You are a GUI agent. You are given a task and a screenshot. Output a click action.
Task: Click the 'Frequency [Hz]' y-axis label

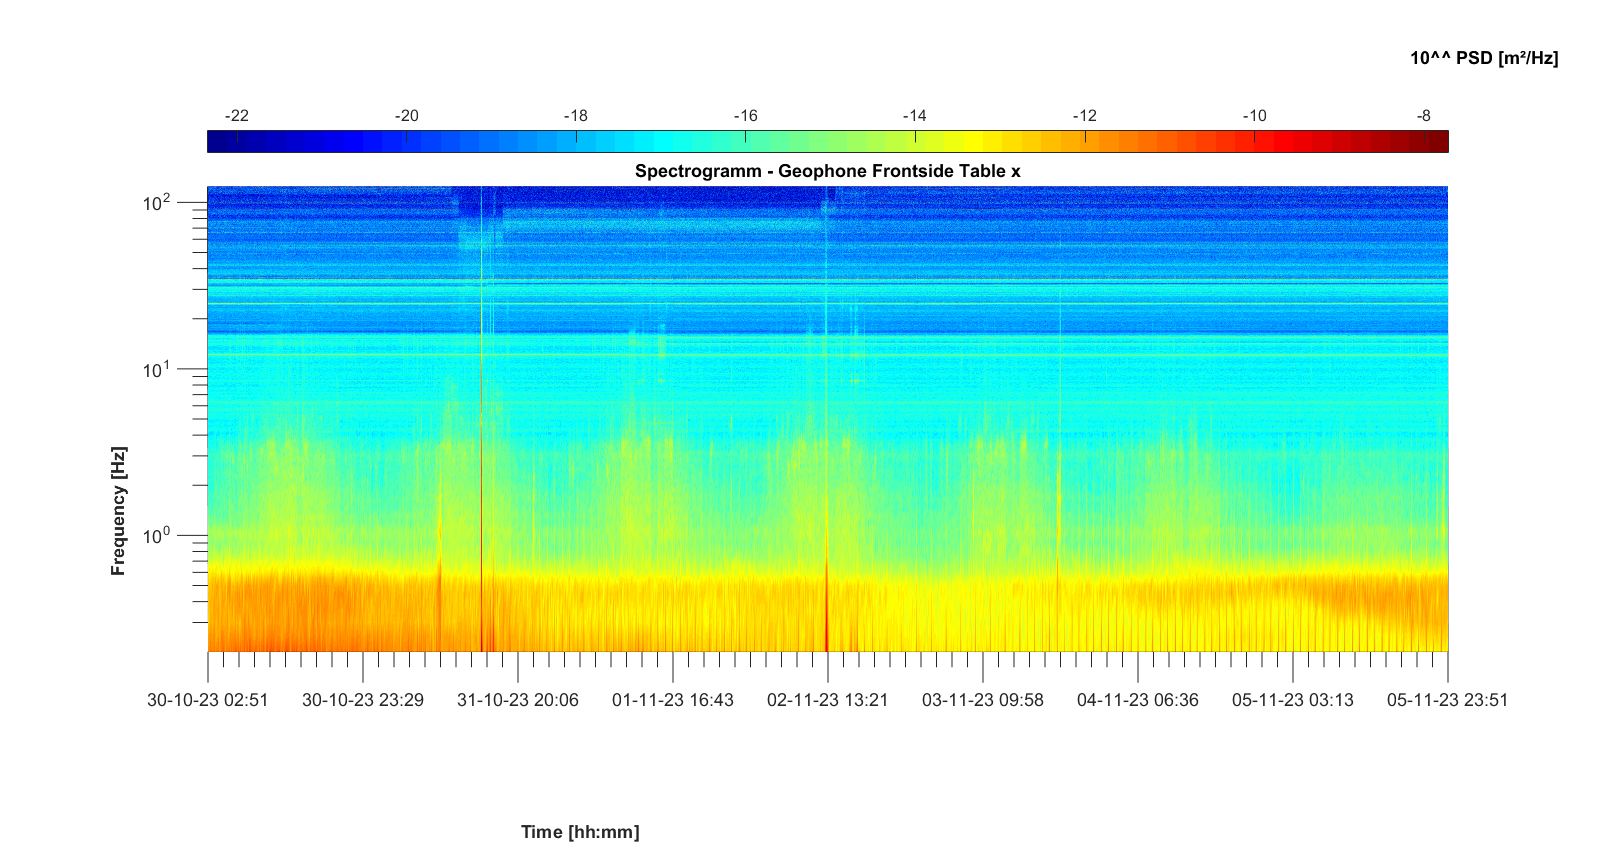click(x=119, y=511)
